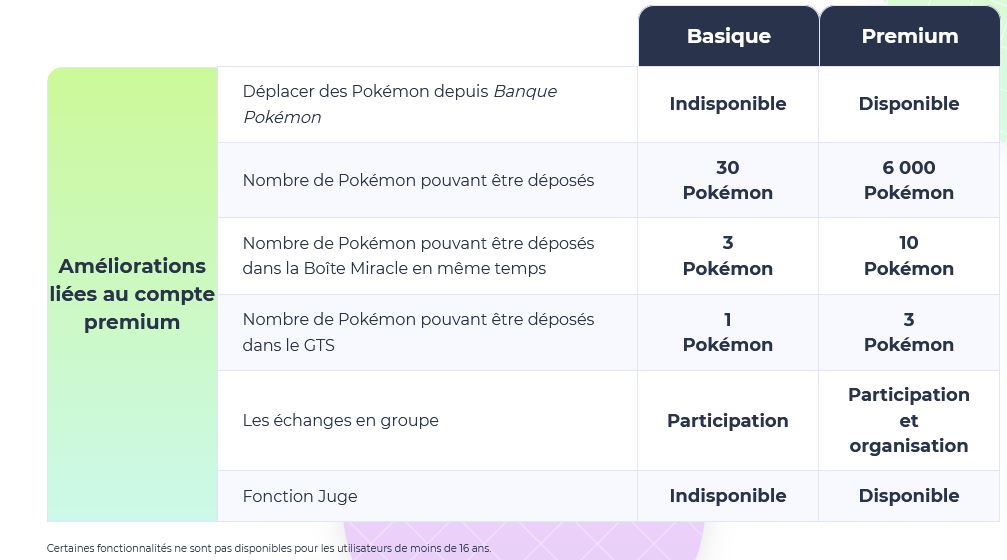The height and width of the screenshot is (560, 1007).
Task: Click the "6 000 Pokémon" Premium cell
Action: pyautogui.click(x=909, y=180)
